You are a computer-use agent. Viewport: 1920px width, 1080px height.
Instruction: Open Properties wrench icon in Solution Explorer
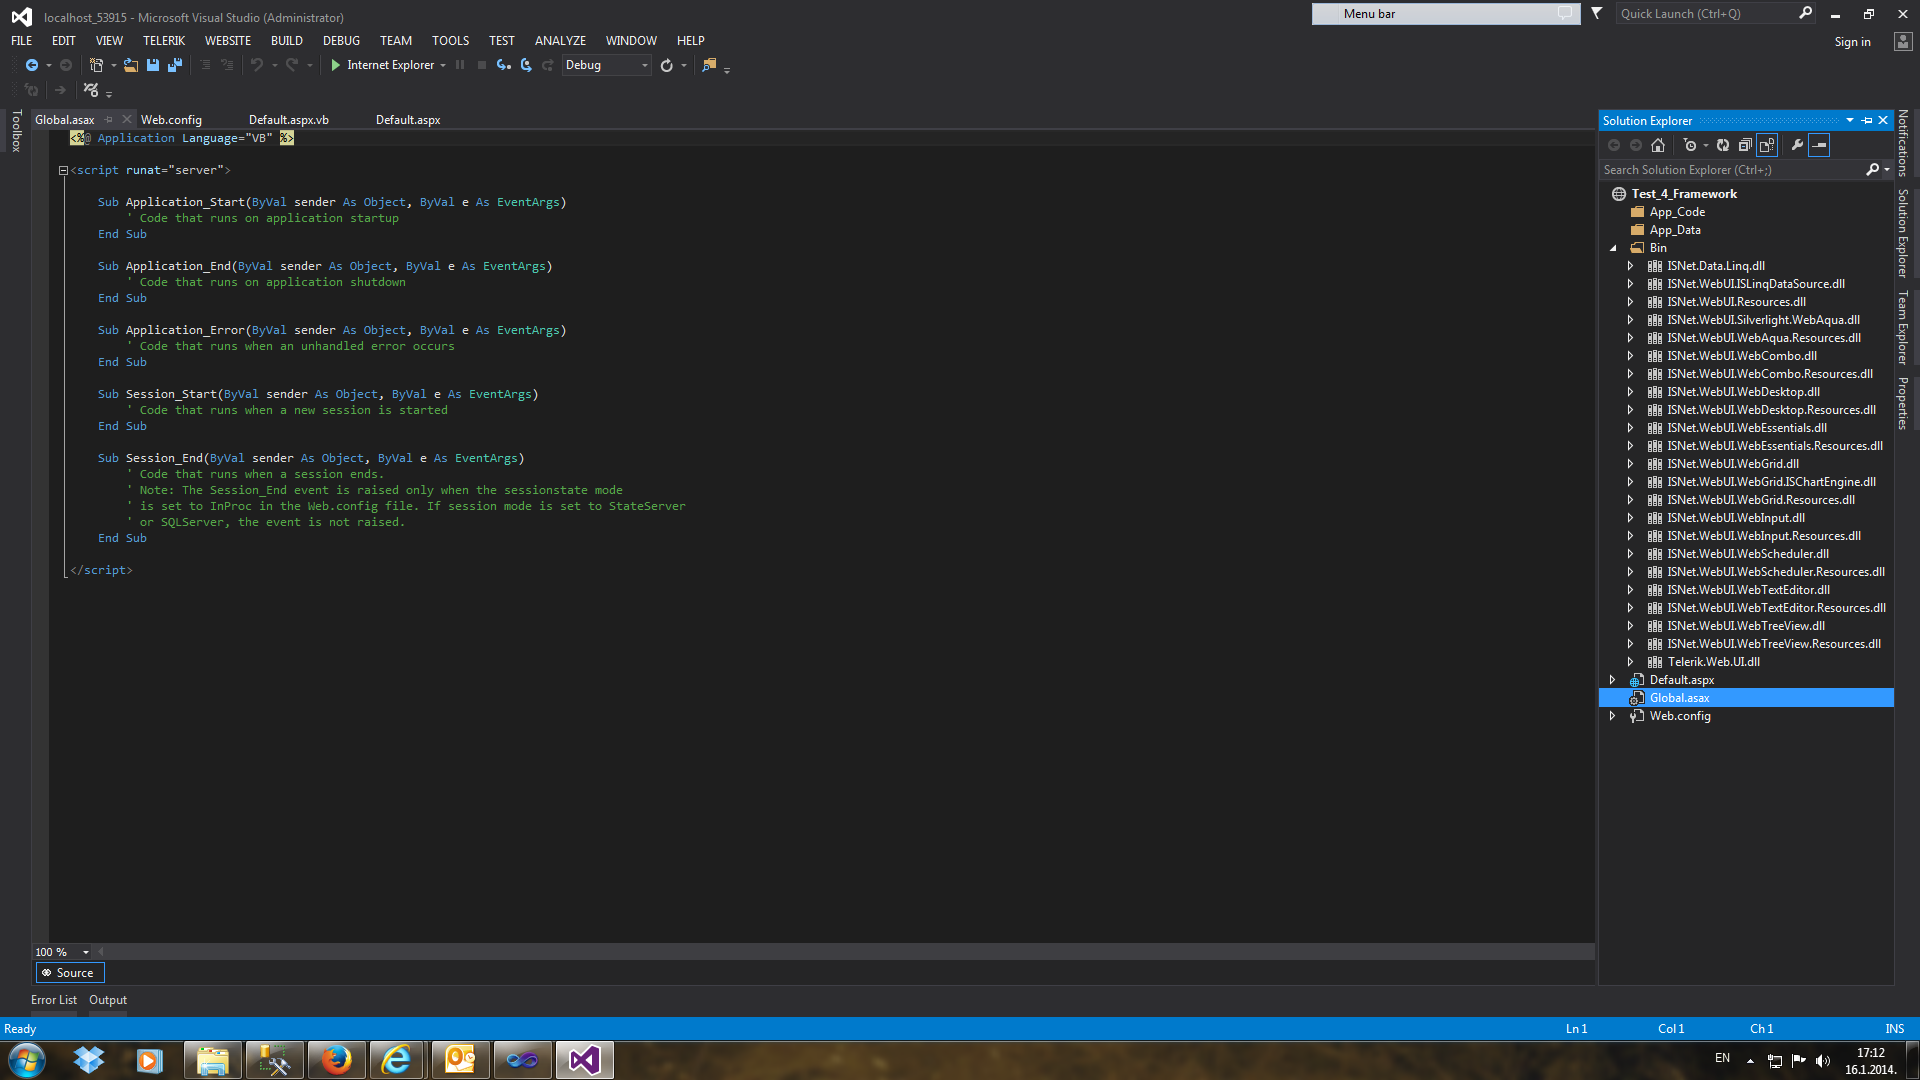pos(1797,145)
